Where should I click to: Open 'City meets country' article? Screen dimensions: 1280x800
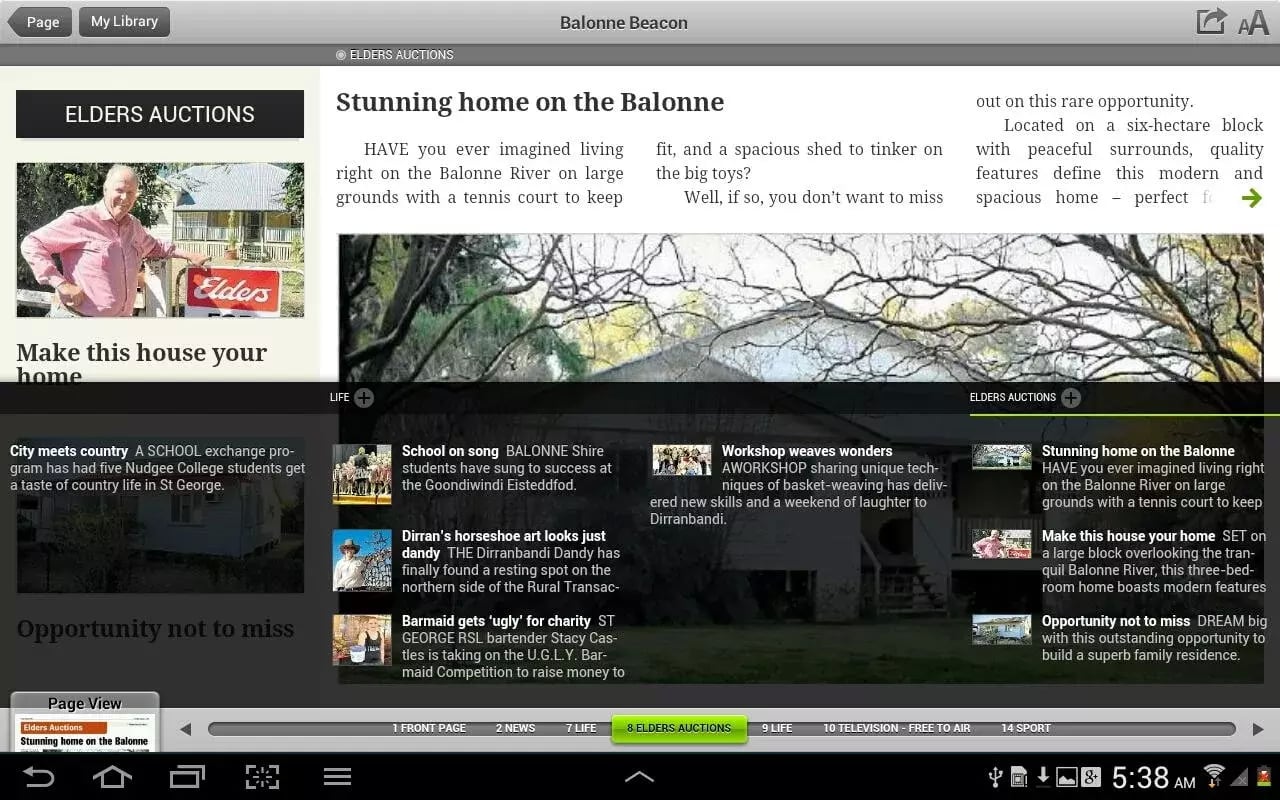[158, 468]
